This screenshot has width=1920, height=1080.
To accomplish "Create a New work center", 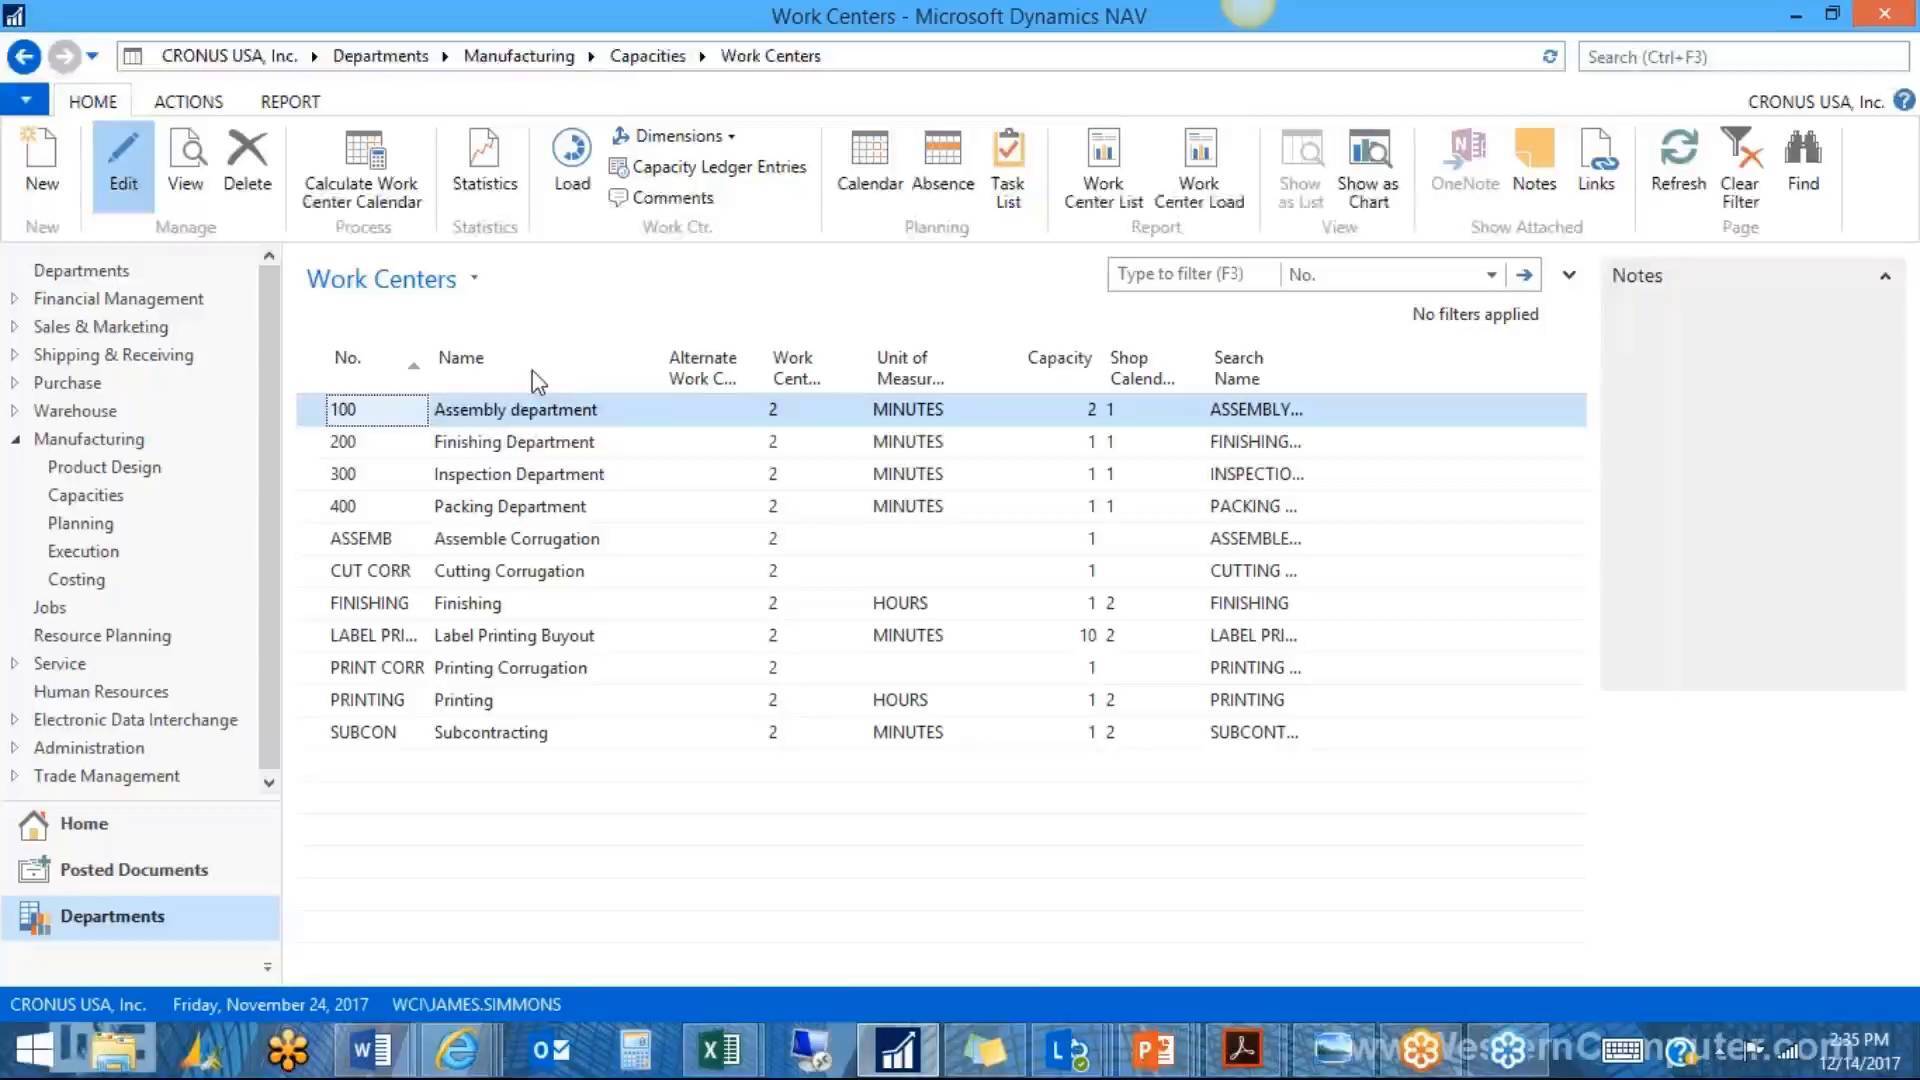I will pyautogui.click(x=41, y=160).
